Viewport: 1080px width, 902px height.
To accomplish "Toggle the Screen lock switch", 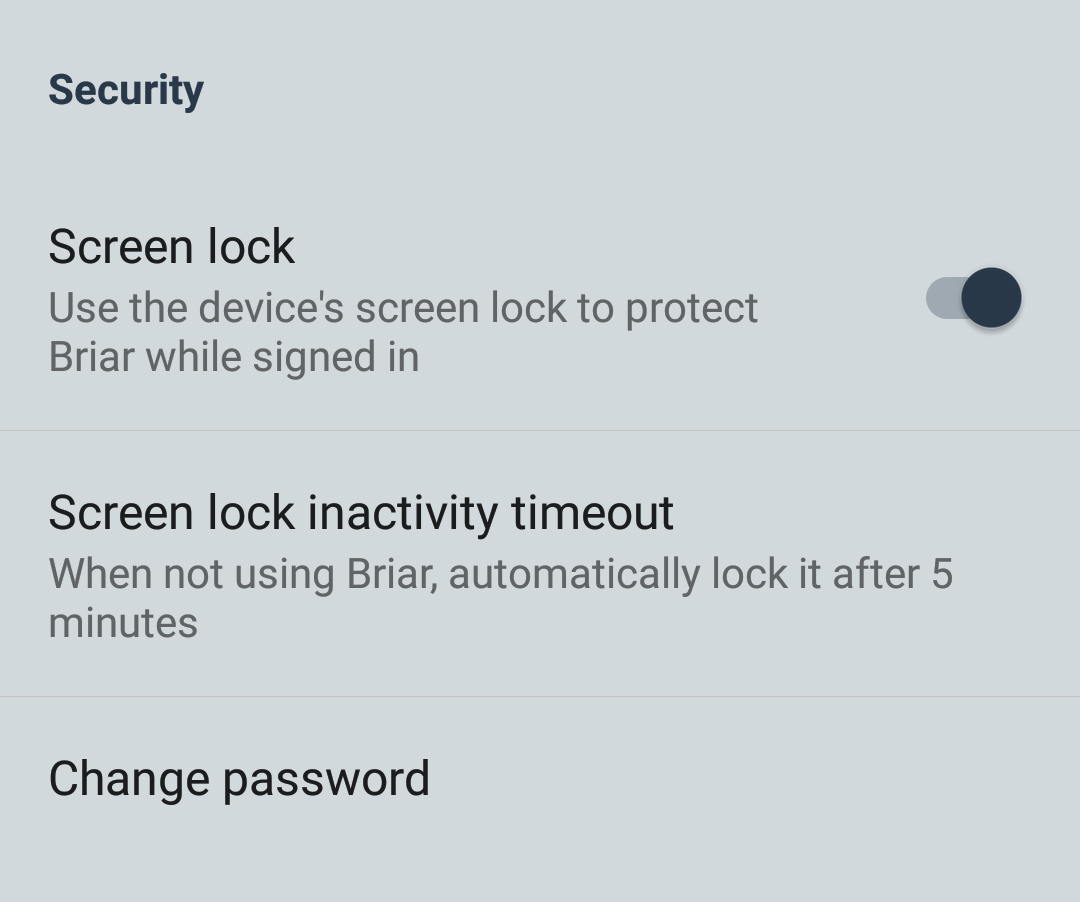I will pos(973,298).
